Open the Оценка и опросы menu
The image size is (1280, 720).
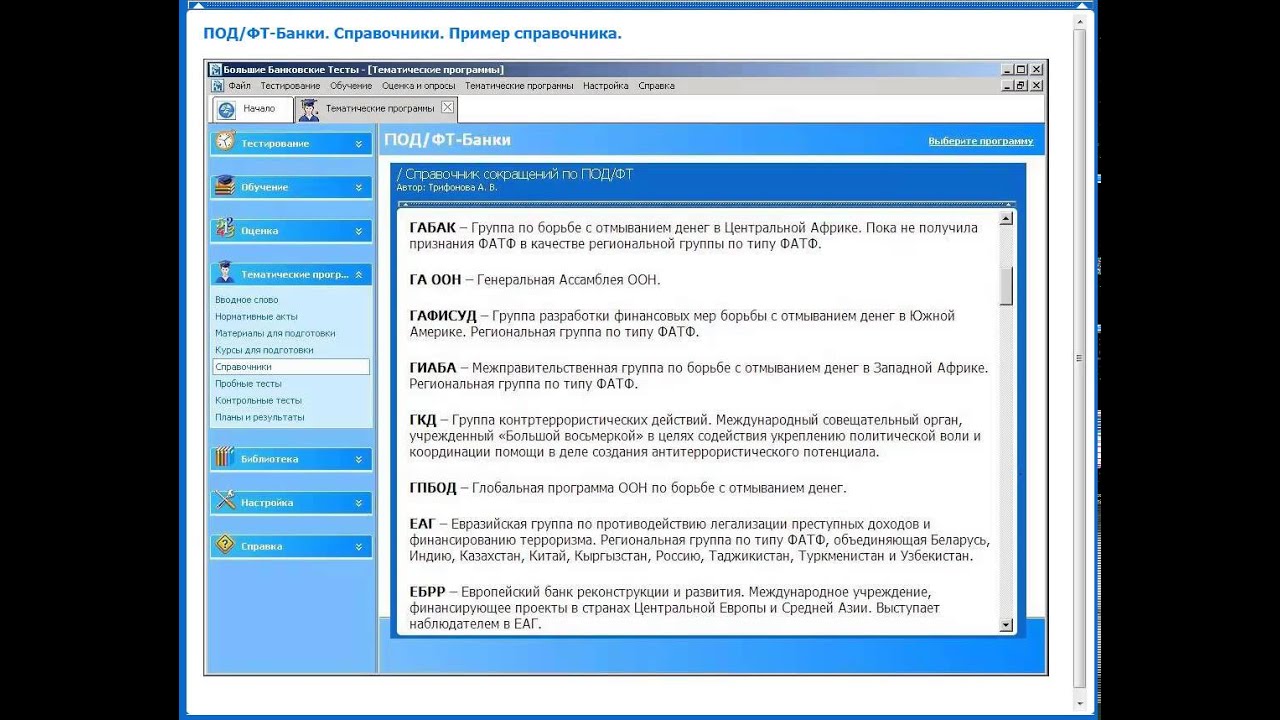[418, 86]
